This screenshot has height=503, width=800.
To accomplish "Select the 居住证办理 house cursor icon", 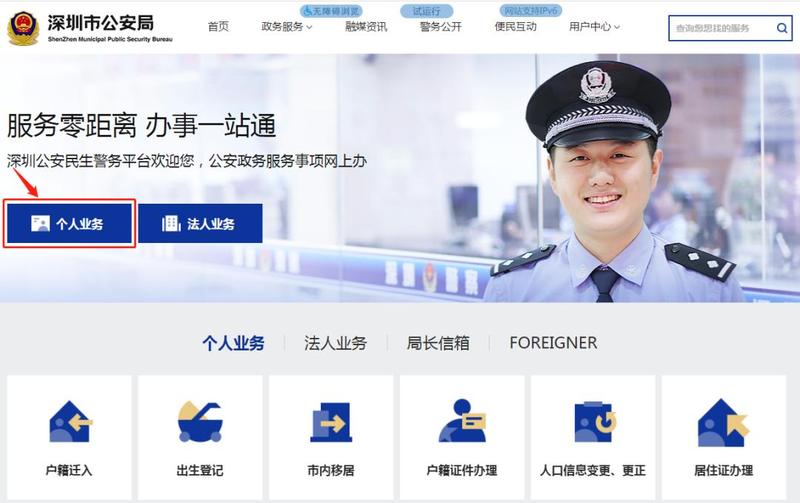I will click(x=723, y=422).
